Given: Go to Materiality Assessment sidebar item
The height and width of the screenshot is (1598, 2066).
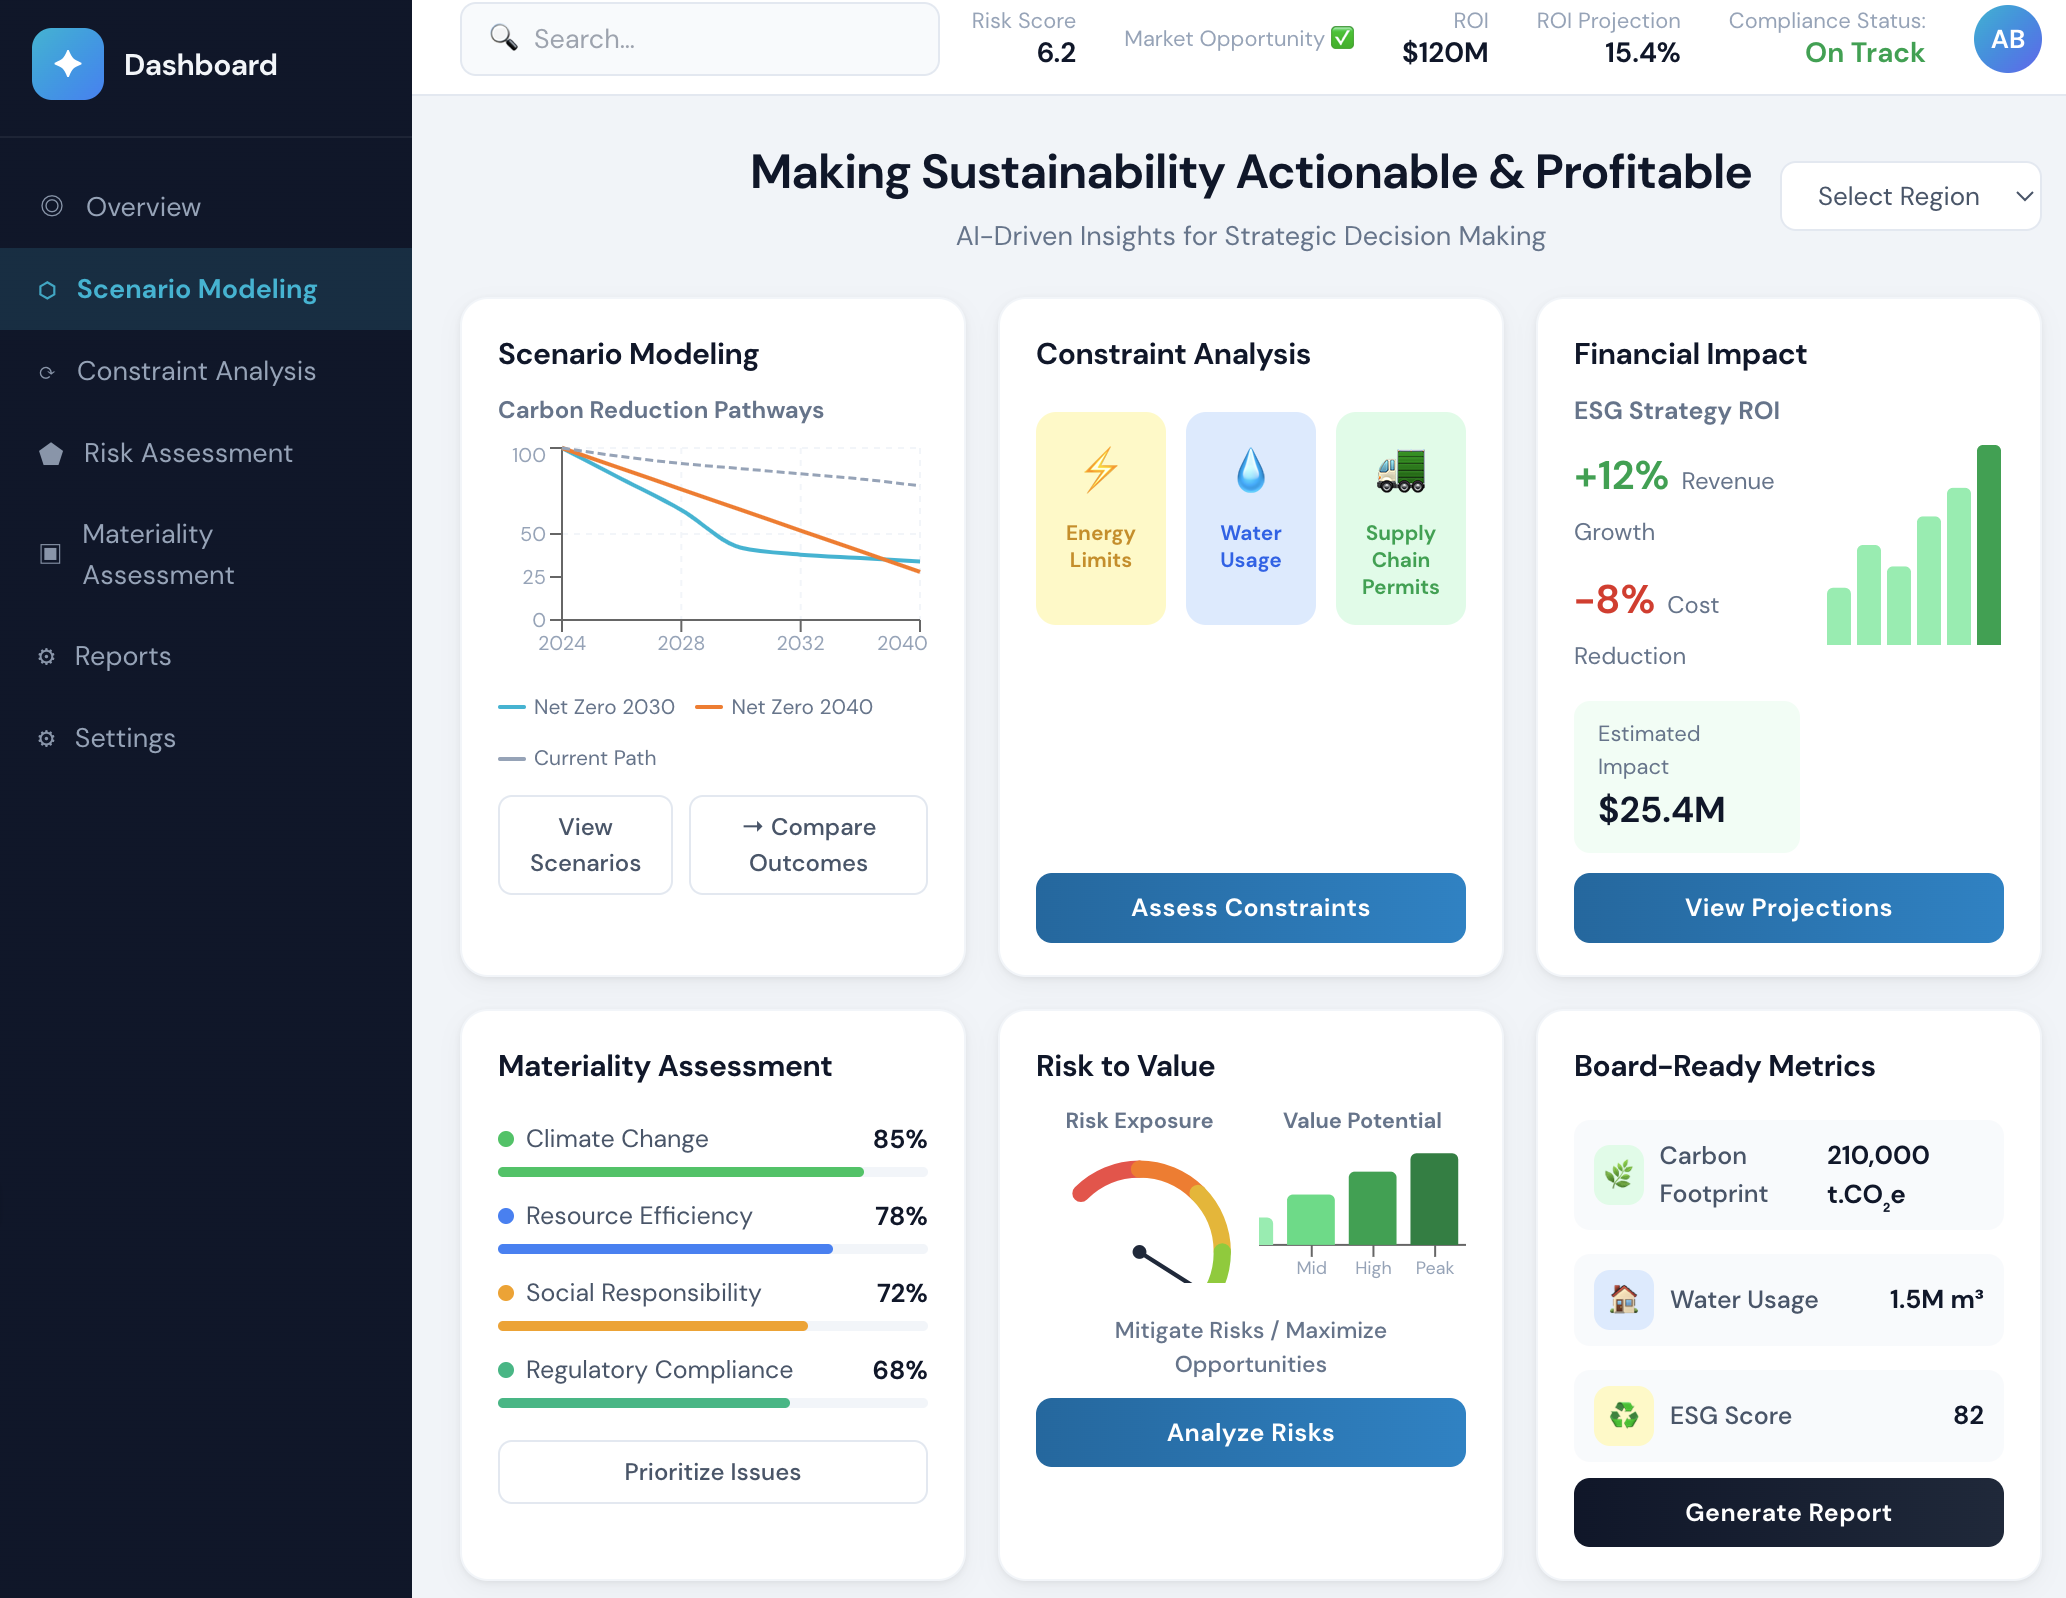Looking at the screenshot, I should click(158, 554).
